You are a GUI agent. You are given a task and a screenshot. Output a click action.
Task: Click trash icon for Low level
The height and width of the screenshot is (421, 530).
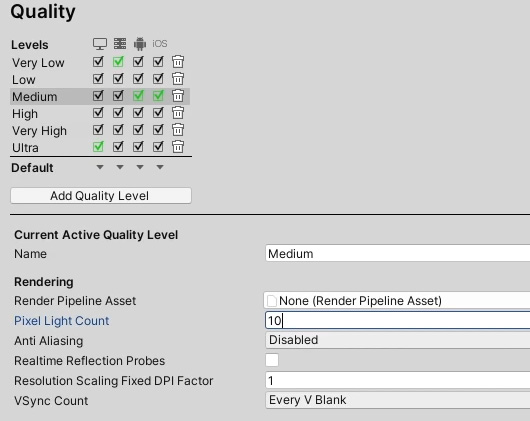click(178, 79)
